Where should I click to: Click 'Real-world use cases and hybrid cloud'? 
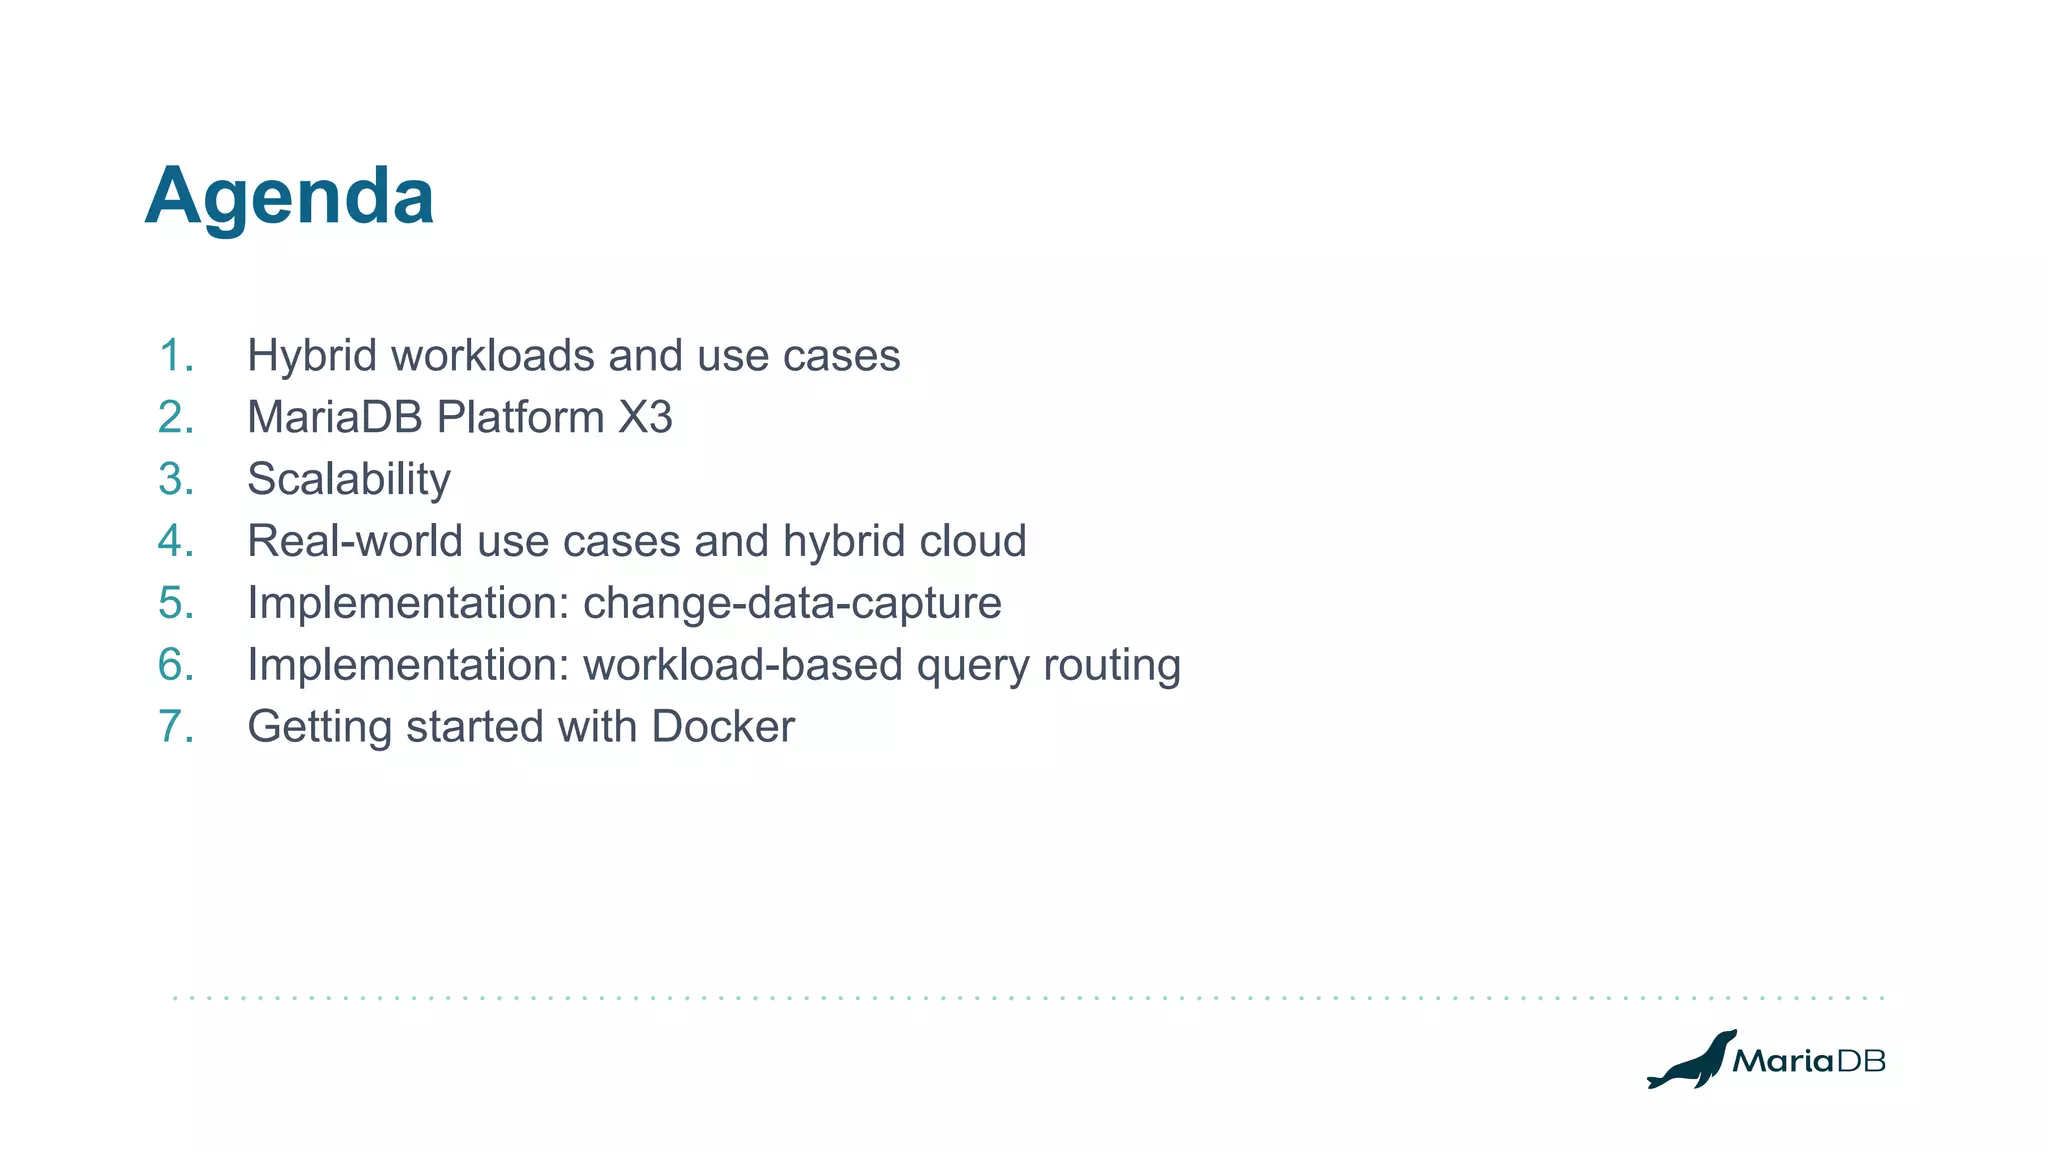pyautogui.click(x=636, y=541)
